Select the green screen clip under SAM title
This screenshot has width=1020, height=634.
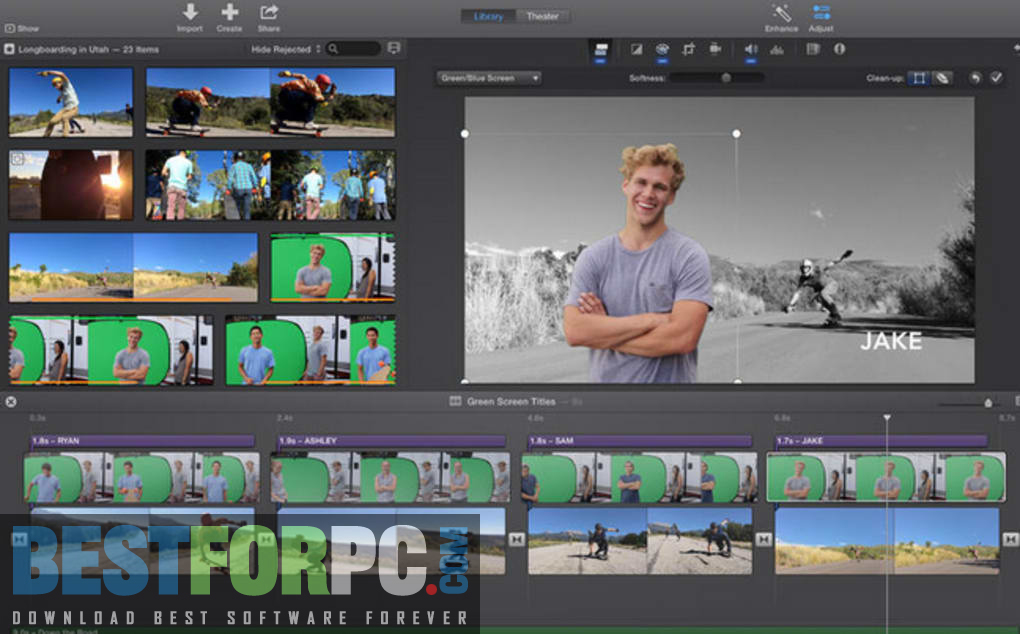point(639,478)
